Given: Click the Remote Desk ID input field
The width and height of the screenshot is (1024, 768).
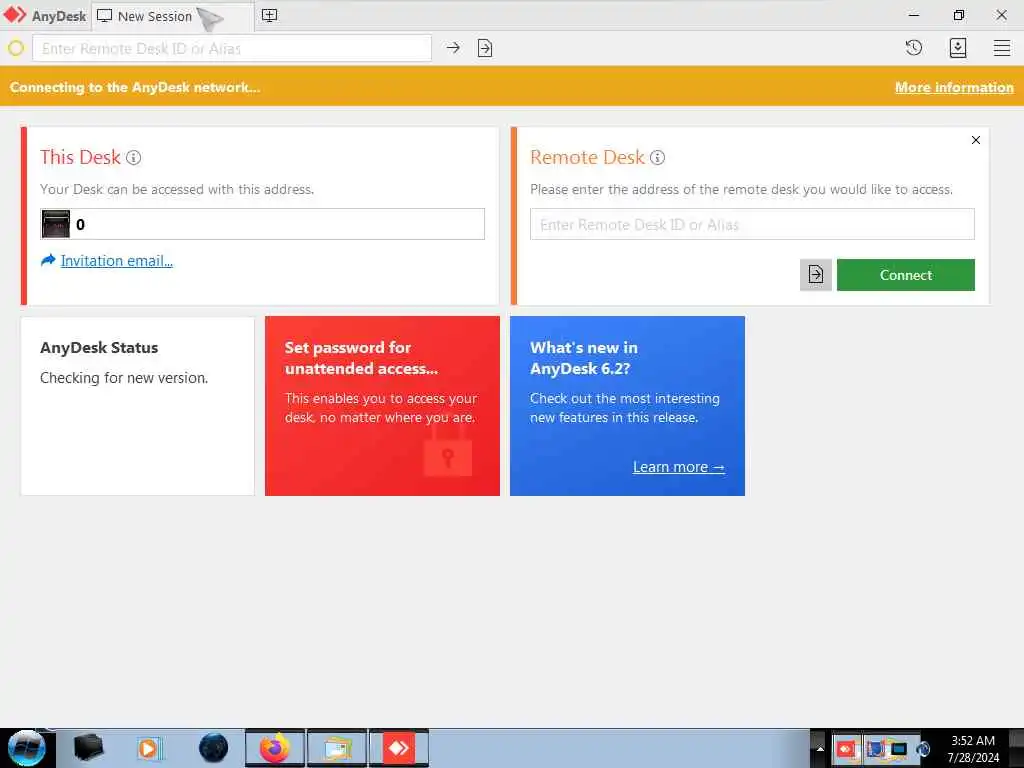Looking at the screenshot, I should [752, 224].
